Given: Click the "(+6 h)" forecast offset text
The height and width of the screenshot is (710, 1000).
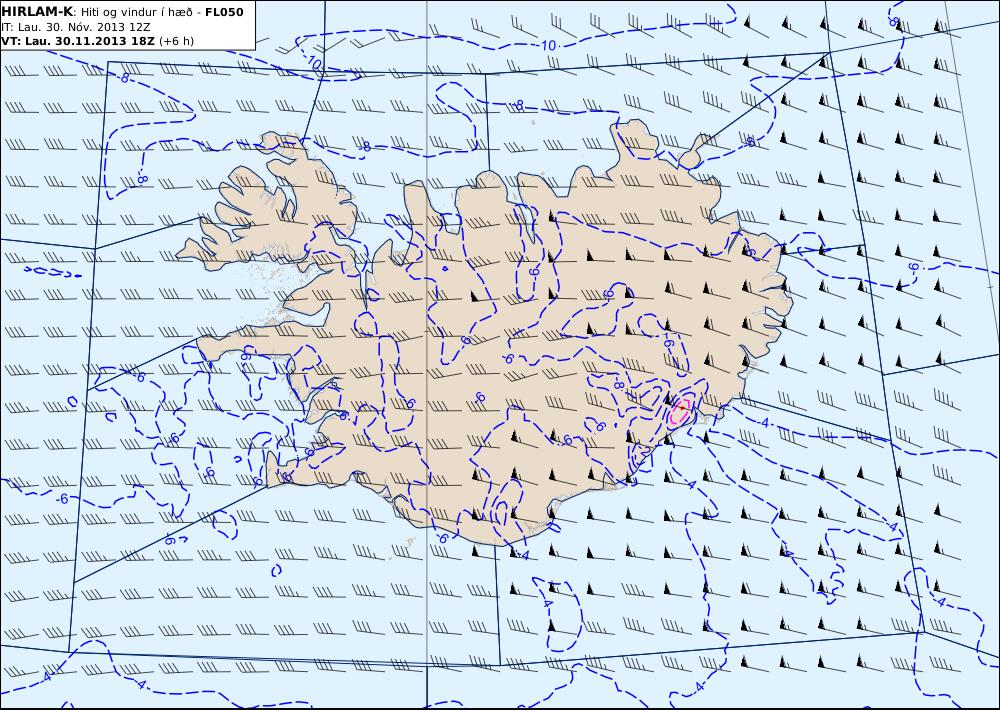Looking at the screenshot, I should [177, 41].
